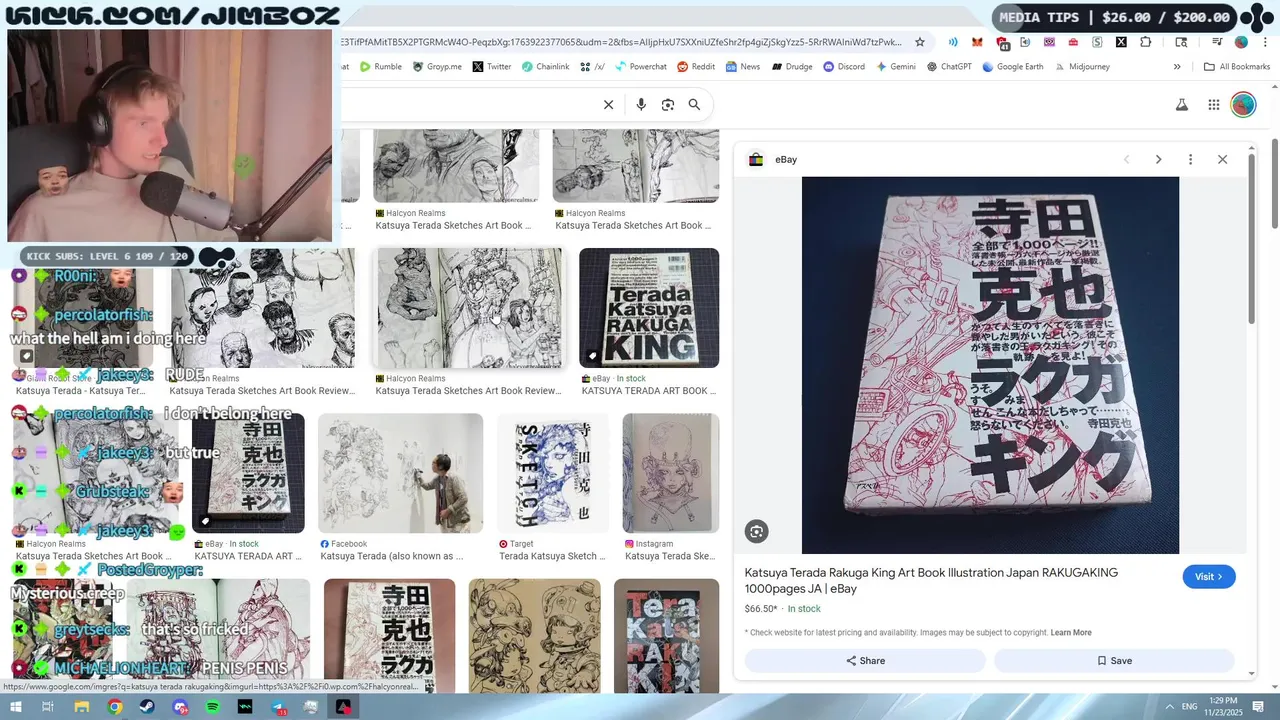1280x720 pixels.
Task: Open Task View on the taskbar
Action: click(47, 707)
